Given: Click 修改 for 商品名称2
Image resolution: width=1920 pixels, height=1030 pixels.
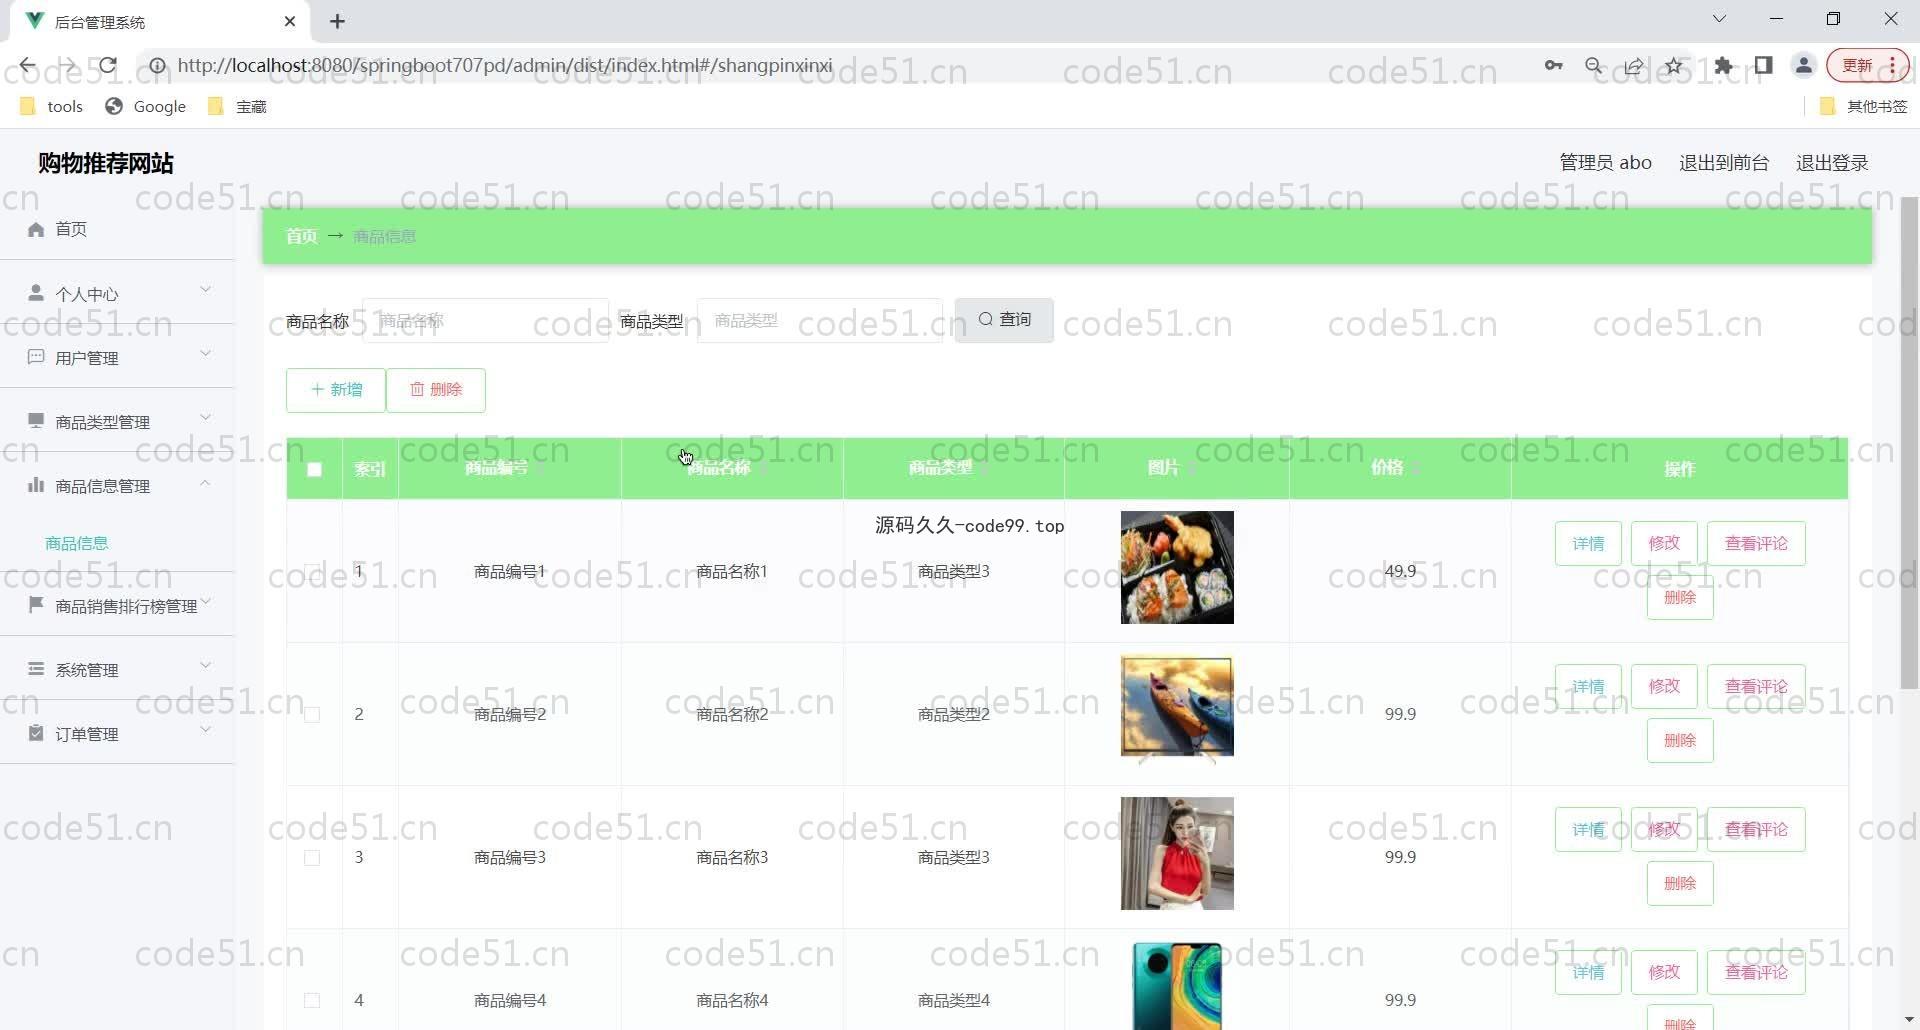Looking at the screenshot, I should pos(1664,687).
